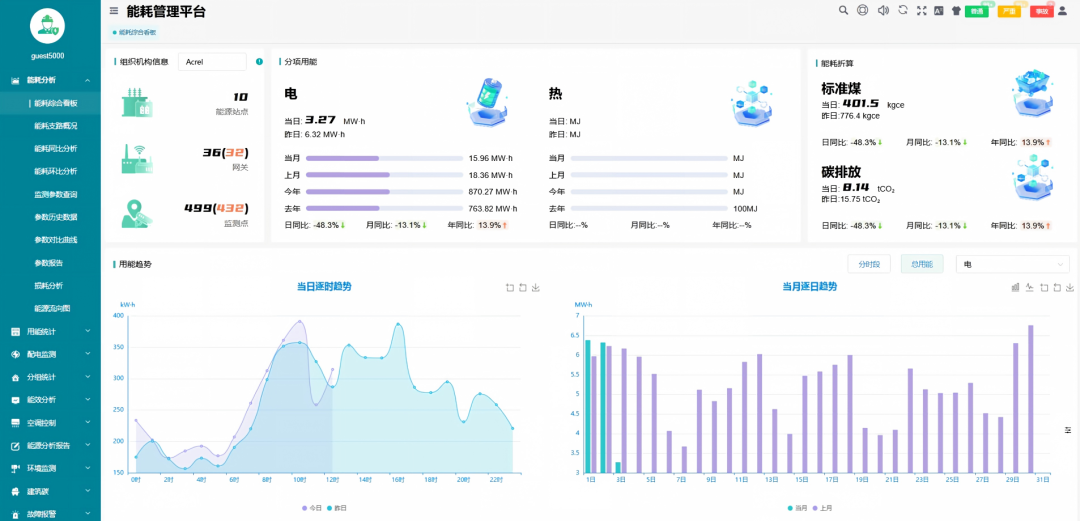Image resolution: width=1080 pixels, height=521 pixels.
Task: Open the yellow 严重 alarm button
Action: click(1009, 12)
